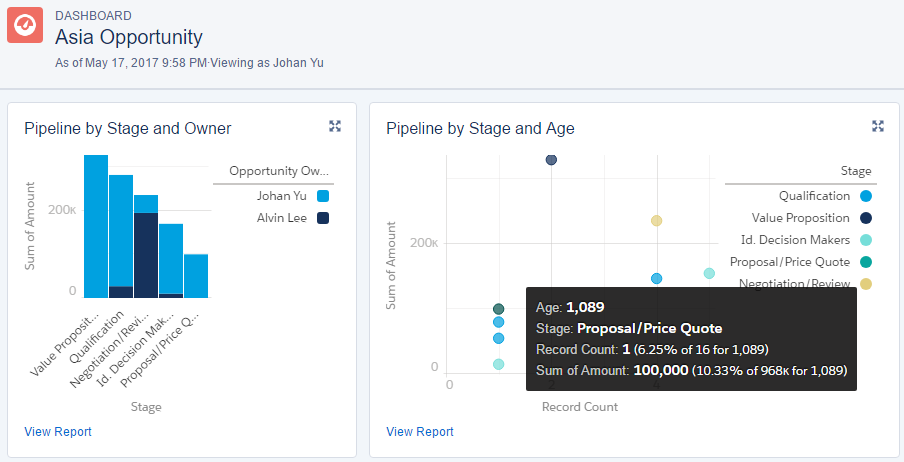904x462 pixels.
Task: Click the dark teal Proposal/Price Quote scatter point
Action: point(499,309)
